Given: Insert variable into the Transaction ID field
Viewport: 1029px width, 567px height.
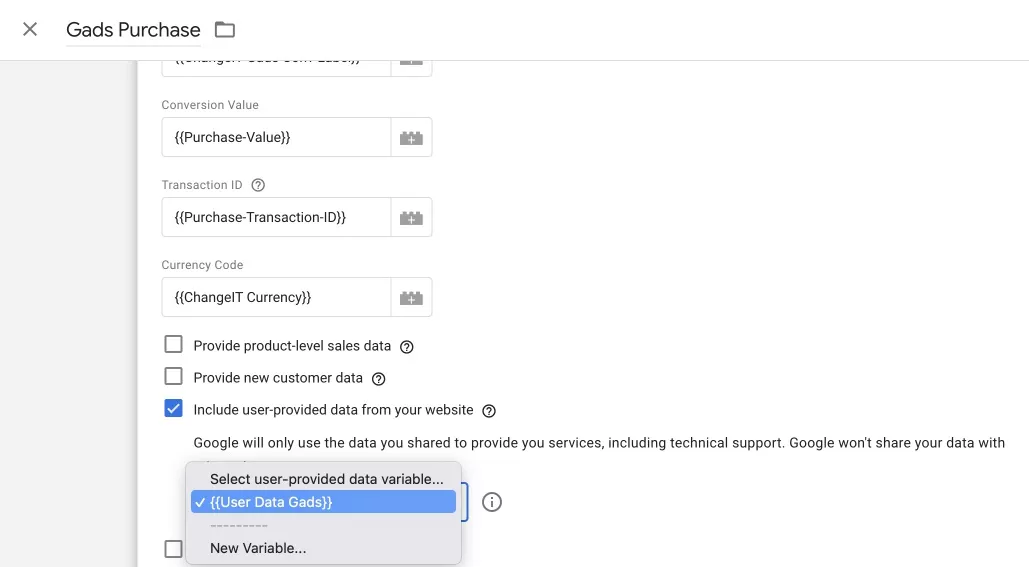Looking at the screenshot, I should tap(411, 217).
